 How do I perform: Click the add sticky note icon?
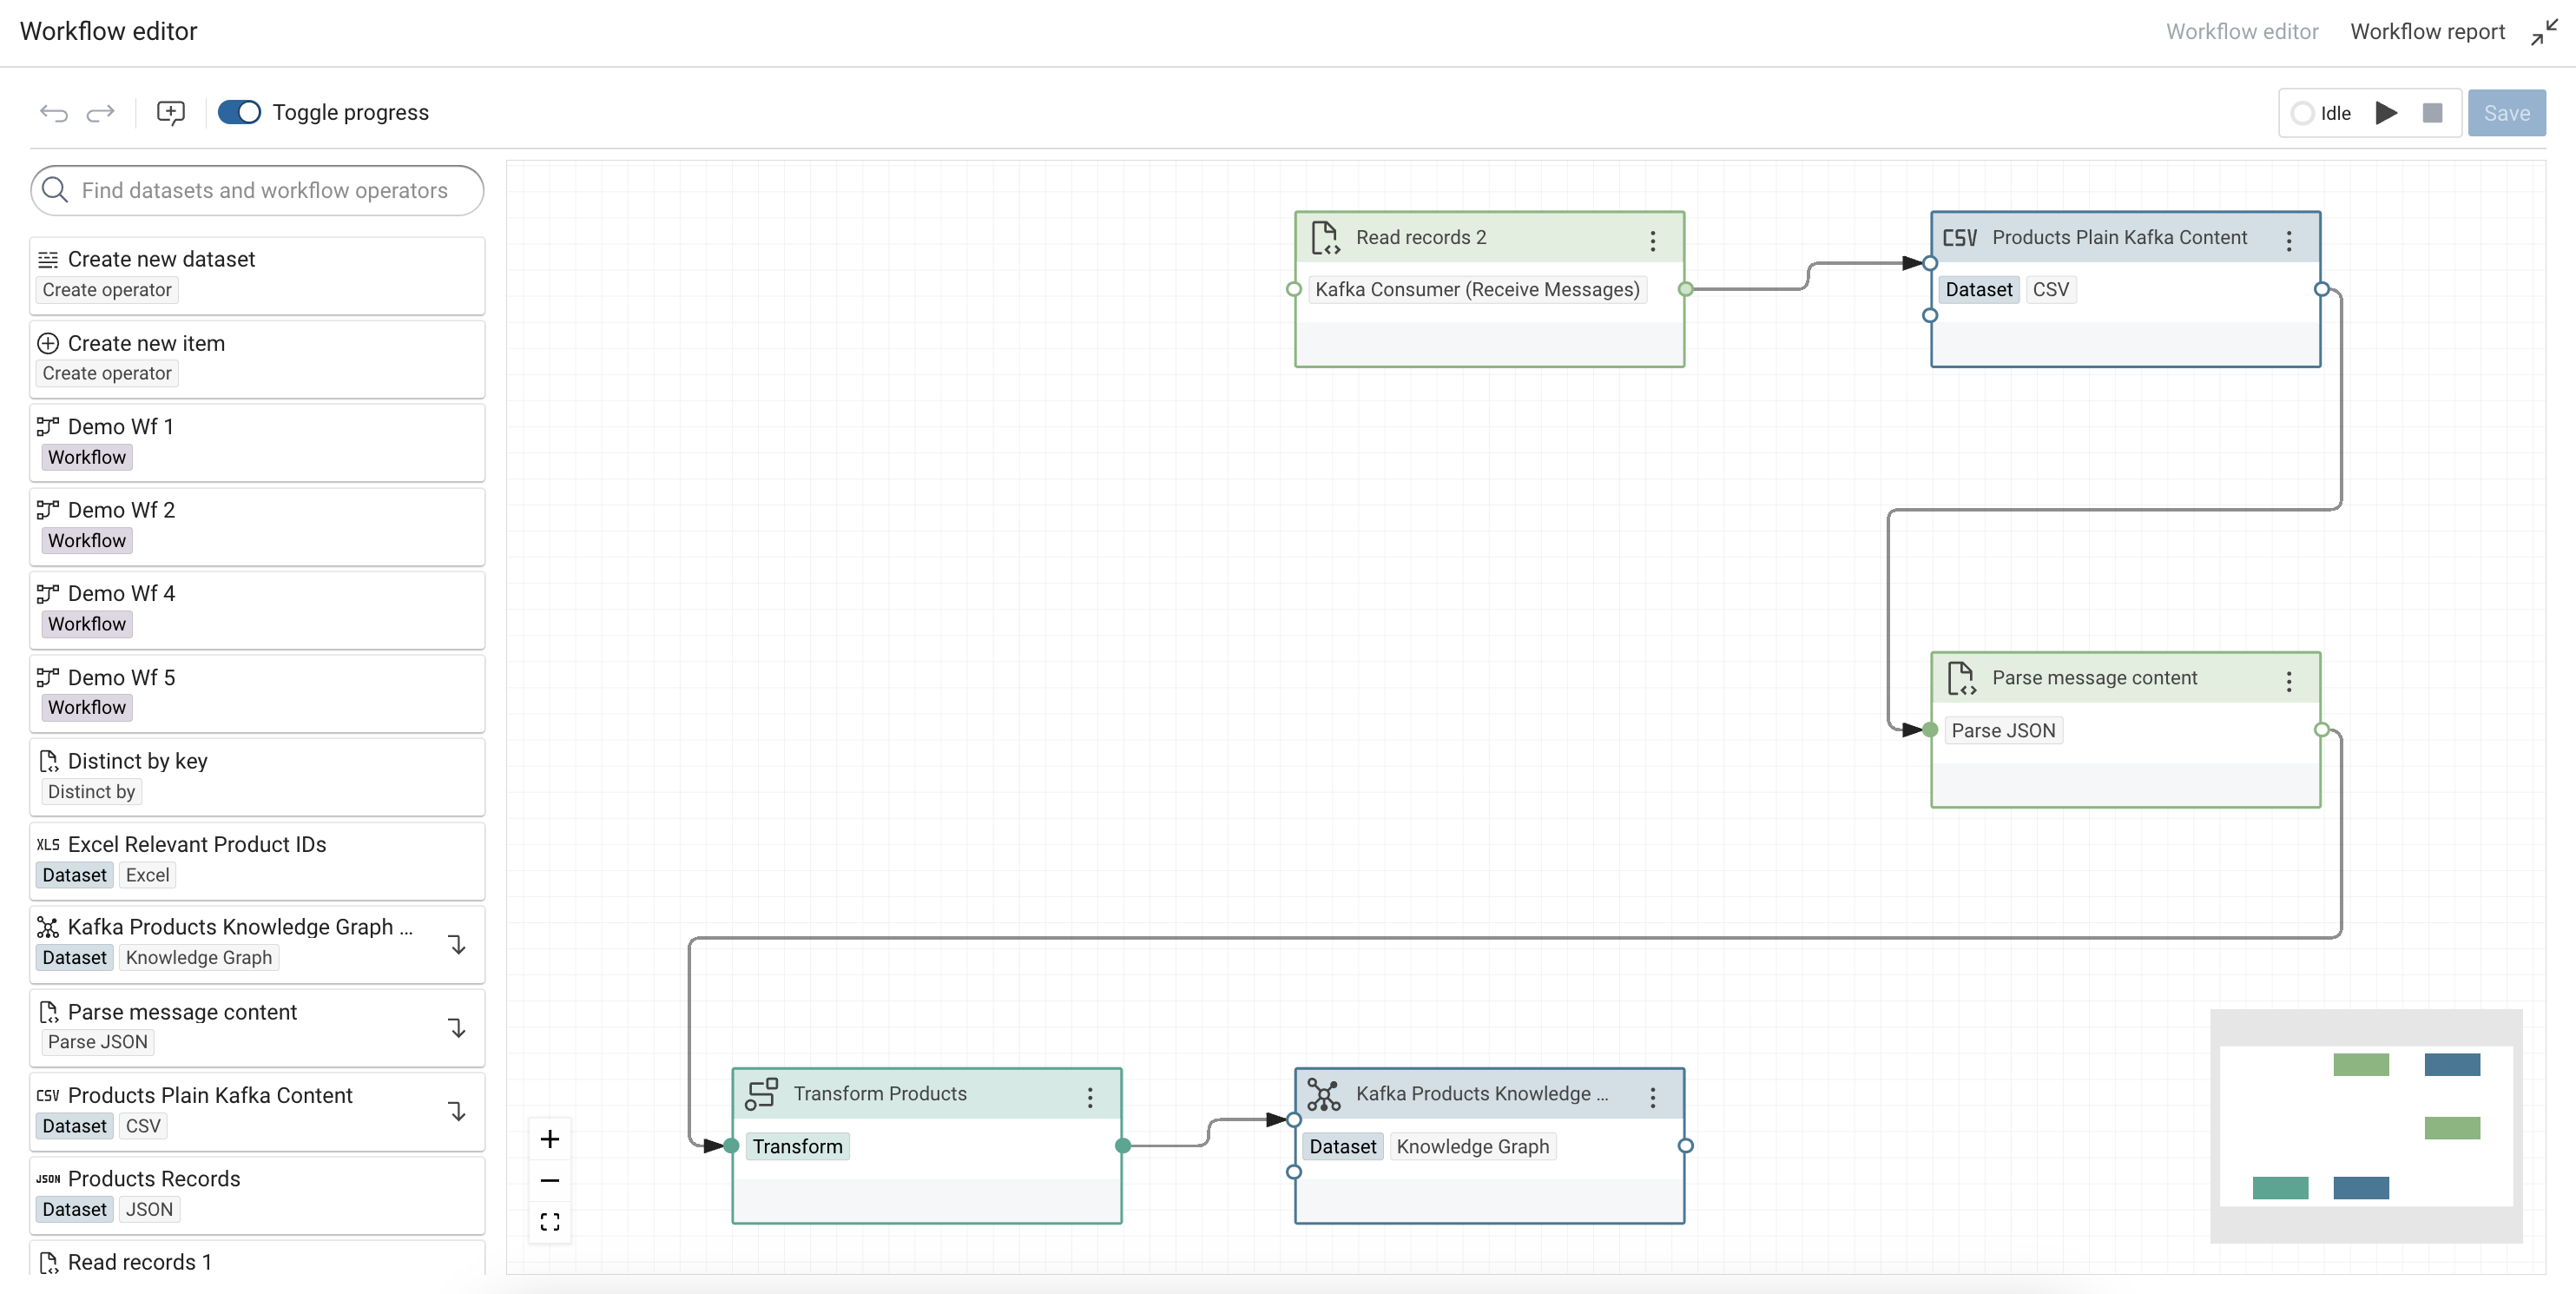click(x=171, y=113)
